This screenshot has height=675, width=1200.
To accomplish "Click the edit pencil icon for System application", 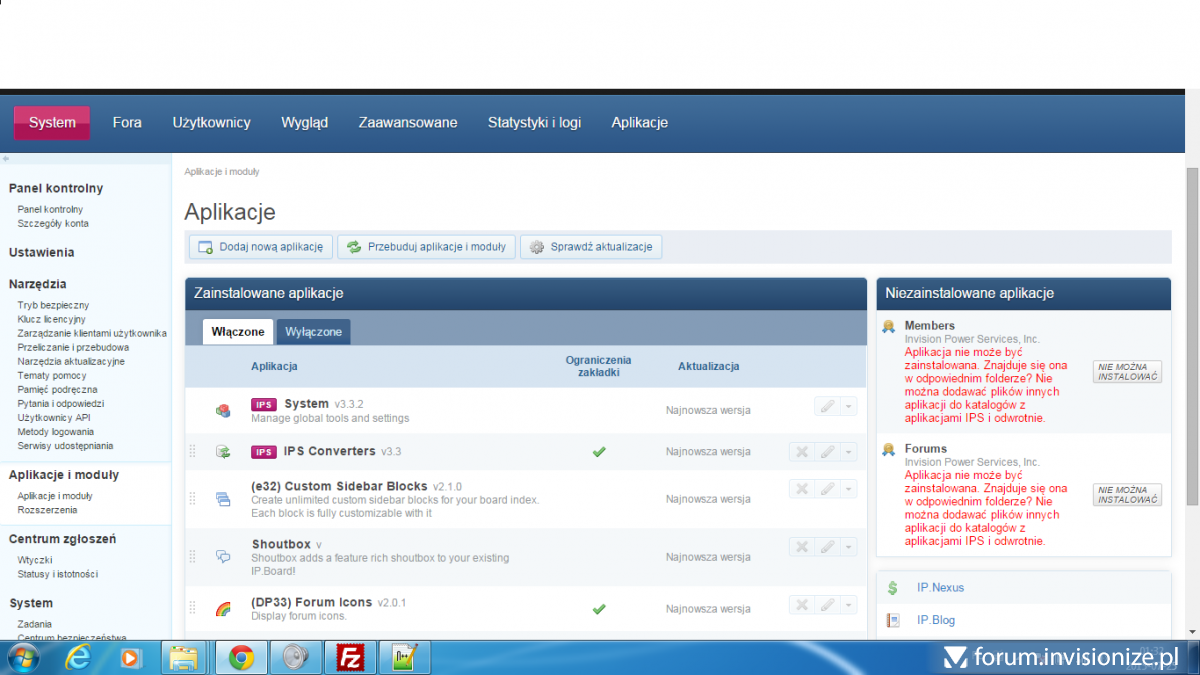I will pos(826,406).
